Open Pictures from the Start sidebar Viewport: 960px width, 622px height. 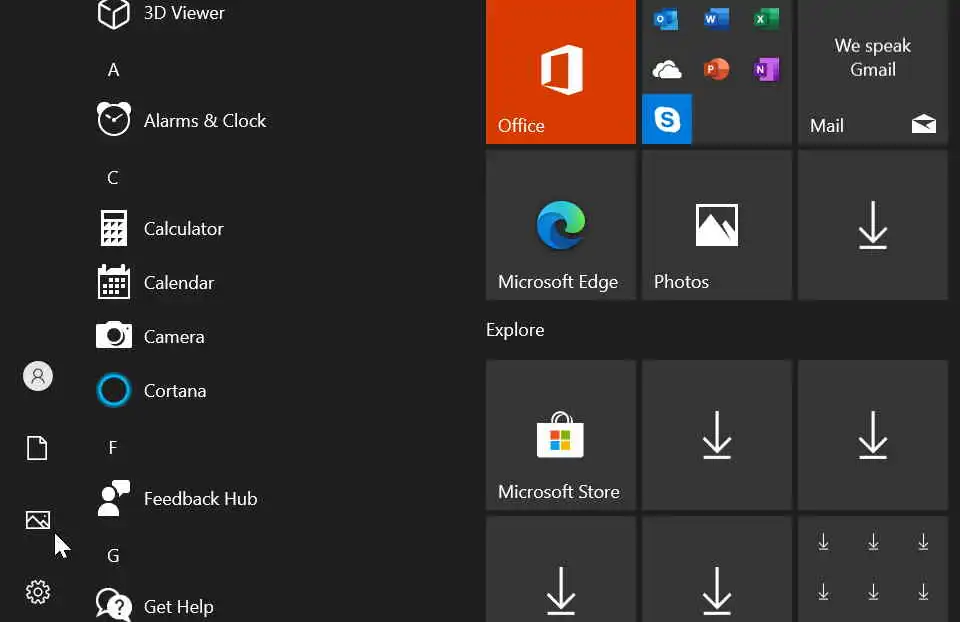pos(38,520)
